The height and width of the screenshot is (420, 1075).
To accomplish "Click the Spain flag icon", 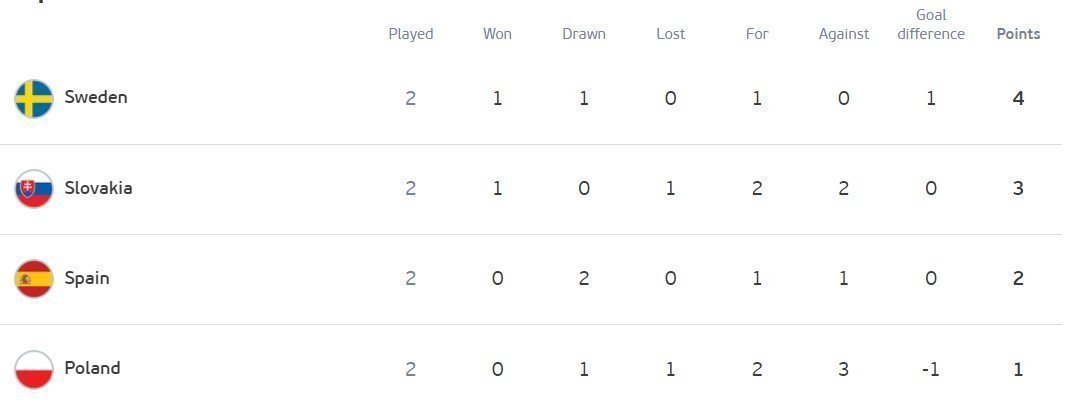I will [34, 279].
